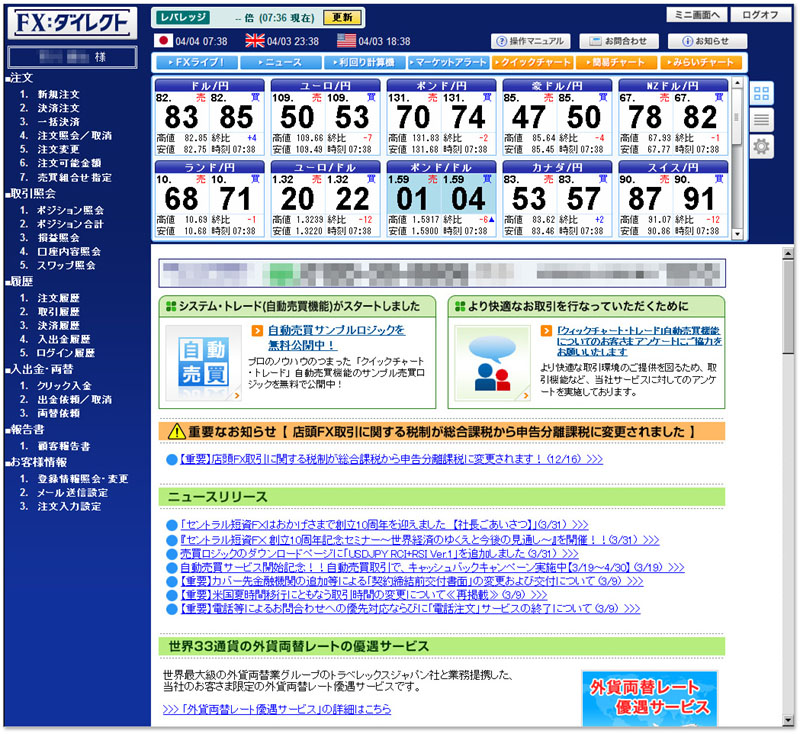Open ログイン履歴 in the sidebar

click(x=66, y=353)
